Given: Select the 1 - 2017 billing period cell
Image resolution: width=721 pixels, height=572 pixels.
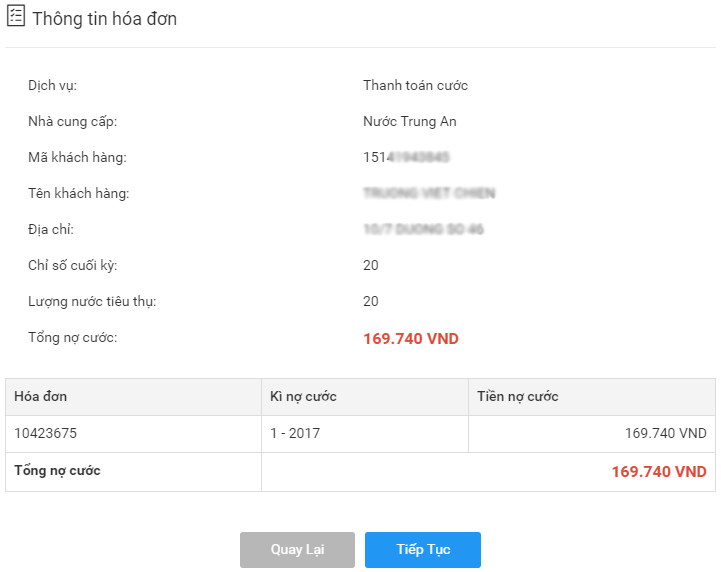Looking at the screenshot, I should [x=295, y=433].
